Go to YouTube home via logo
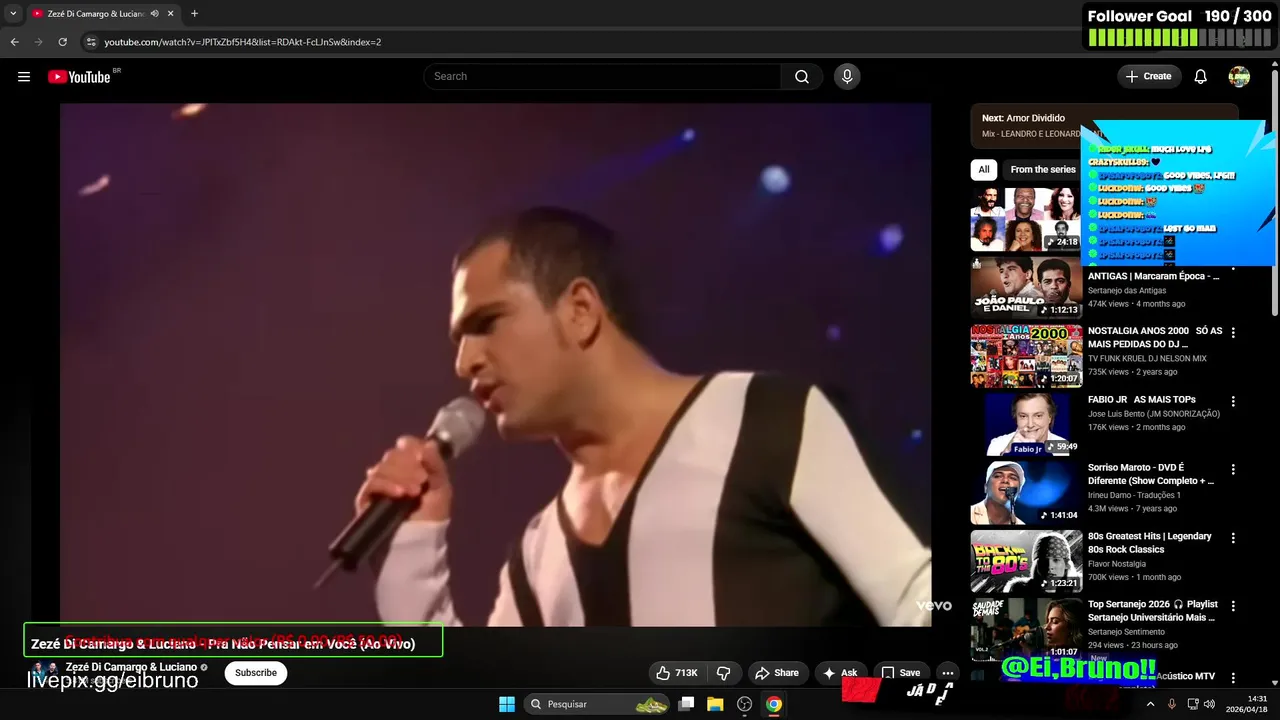This screenshot has width=1280, height=720. pos(79,77)
